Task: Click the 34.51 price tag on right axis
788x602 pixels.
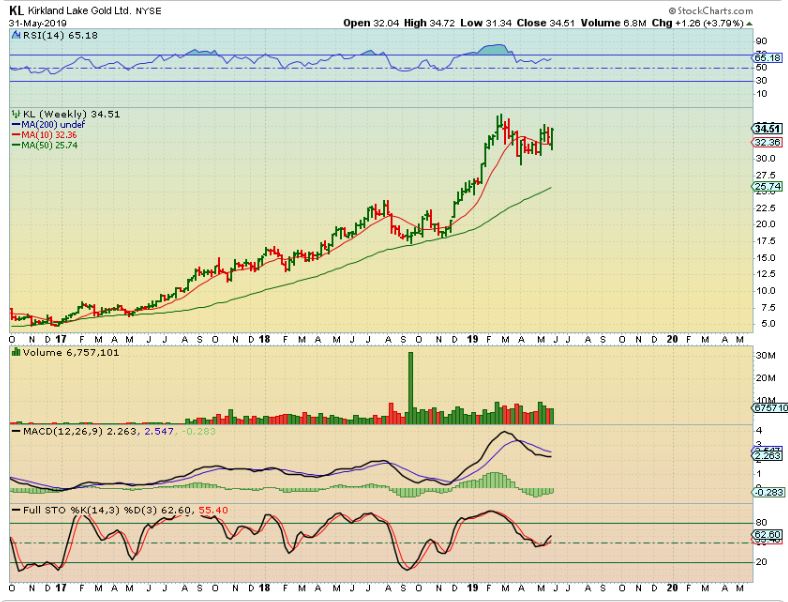Action: click(767, 129)
